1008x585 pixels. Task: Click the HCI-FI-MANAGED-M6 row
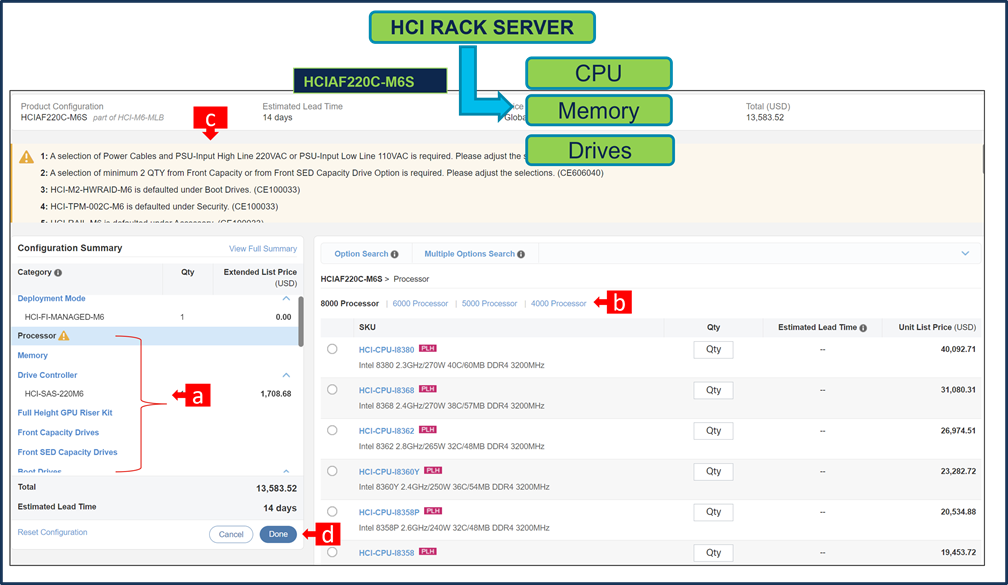click(x=154, y=317)
